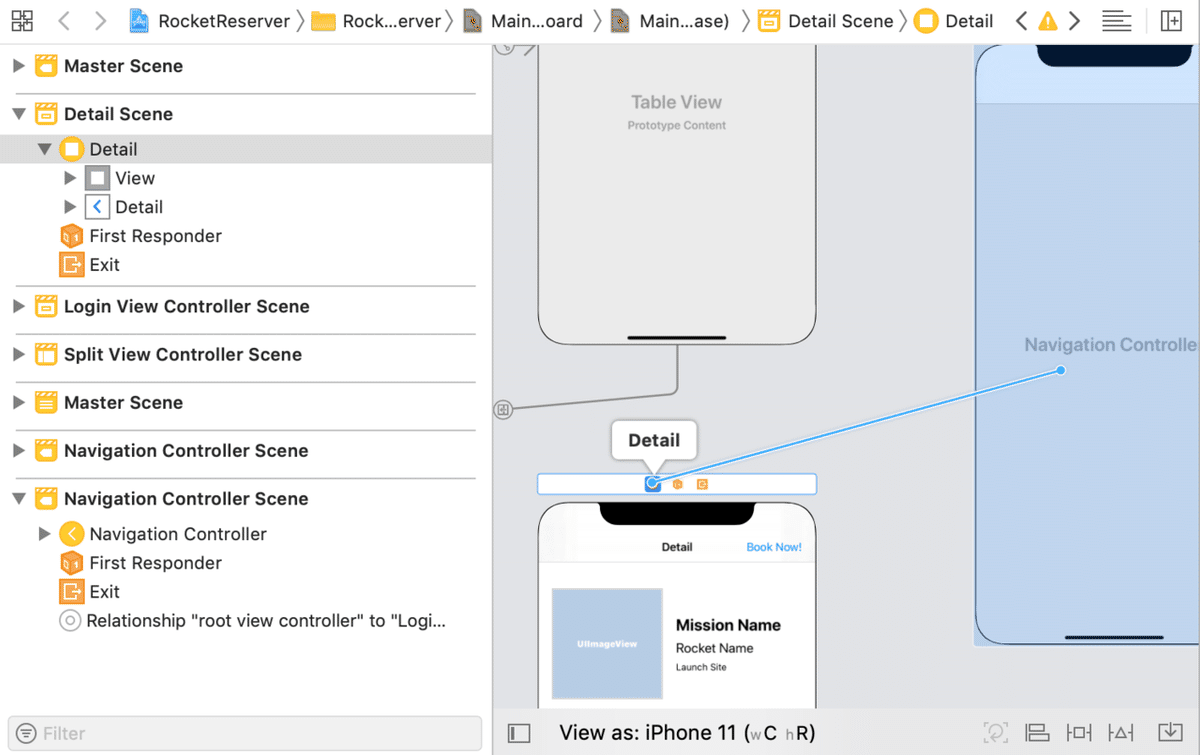The image size is (1200, 755).
Task: Select the Navigation Controller scene on canvas
Action: (1088, 345)
